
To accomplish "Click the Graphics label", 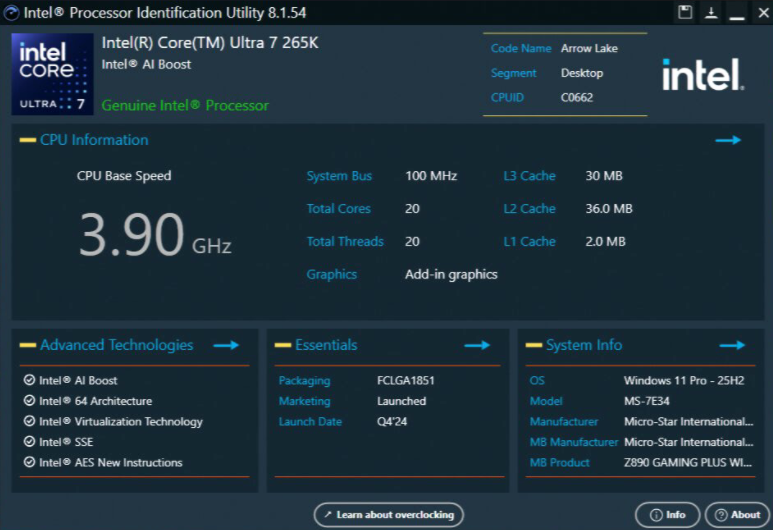I will click(x=332, y=275).
